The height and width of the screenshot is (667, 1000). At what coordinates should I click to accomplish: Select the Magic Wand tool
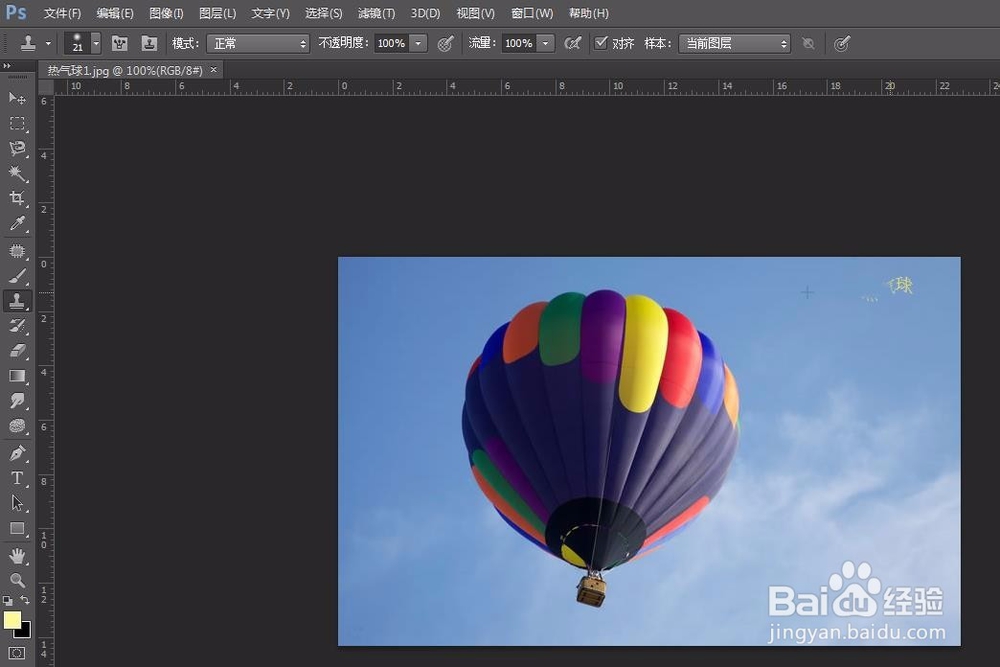coord(17,173)
